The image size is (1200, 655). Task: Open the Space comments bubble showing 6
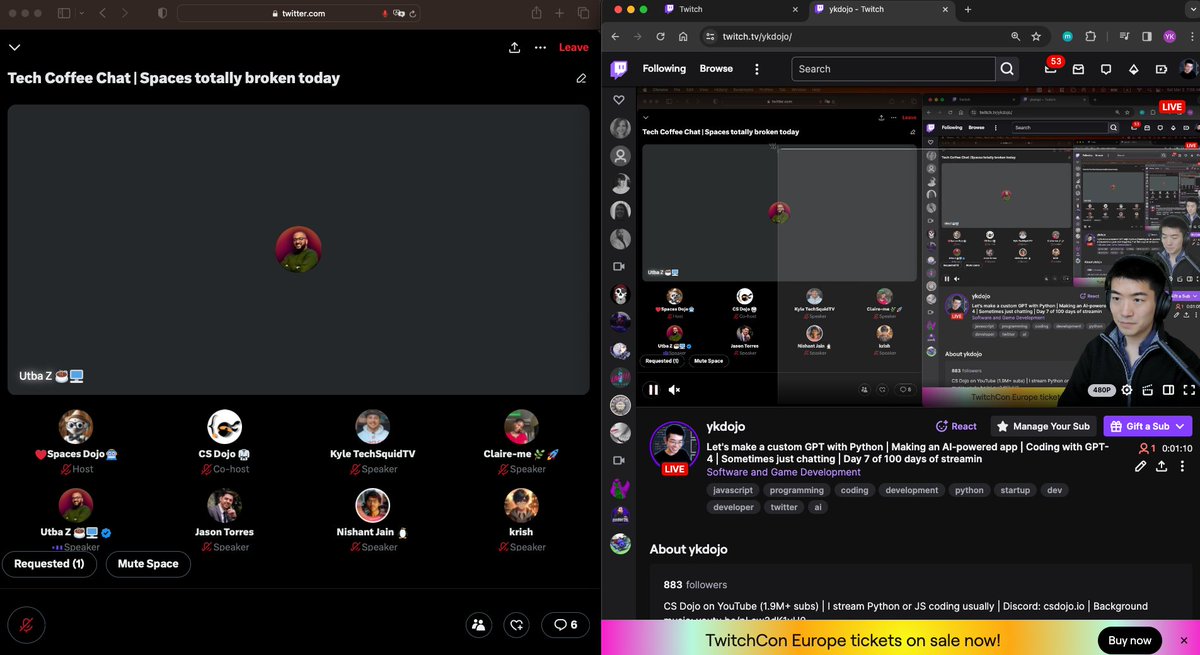coord(566,625)
